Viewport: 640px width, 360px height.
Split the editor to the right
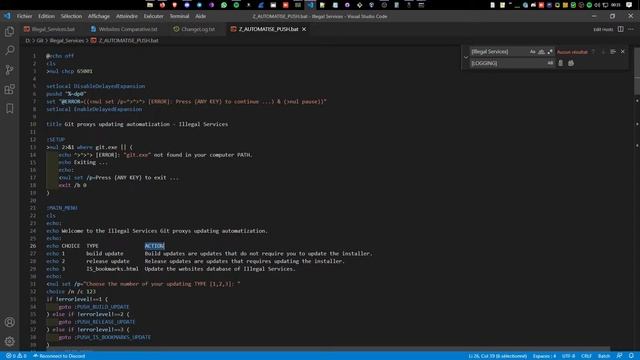(x=620, y=29)
